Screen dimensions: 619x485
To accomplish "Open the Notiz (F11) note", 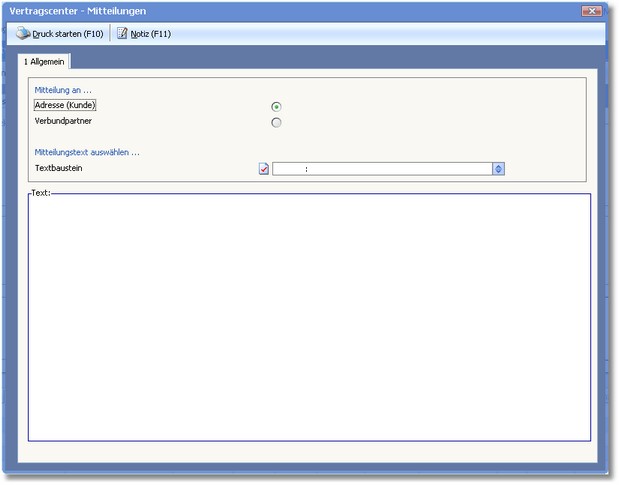I will [150, 34].
